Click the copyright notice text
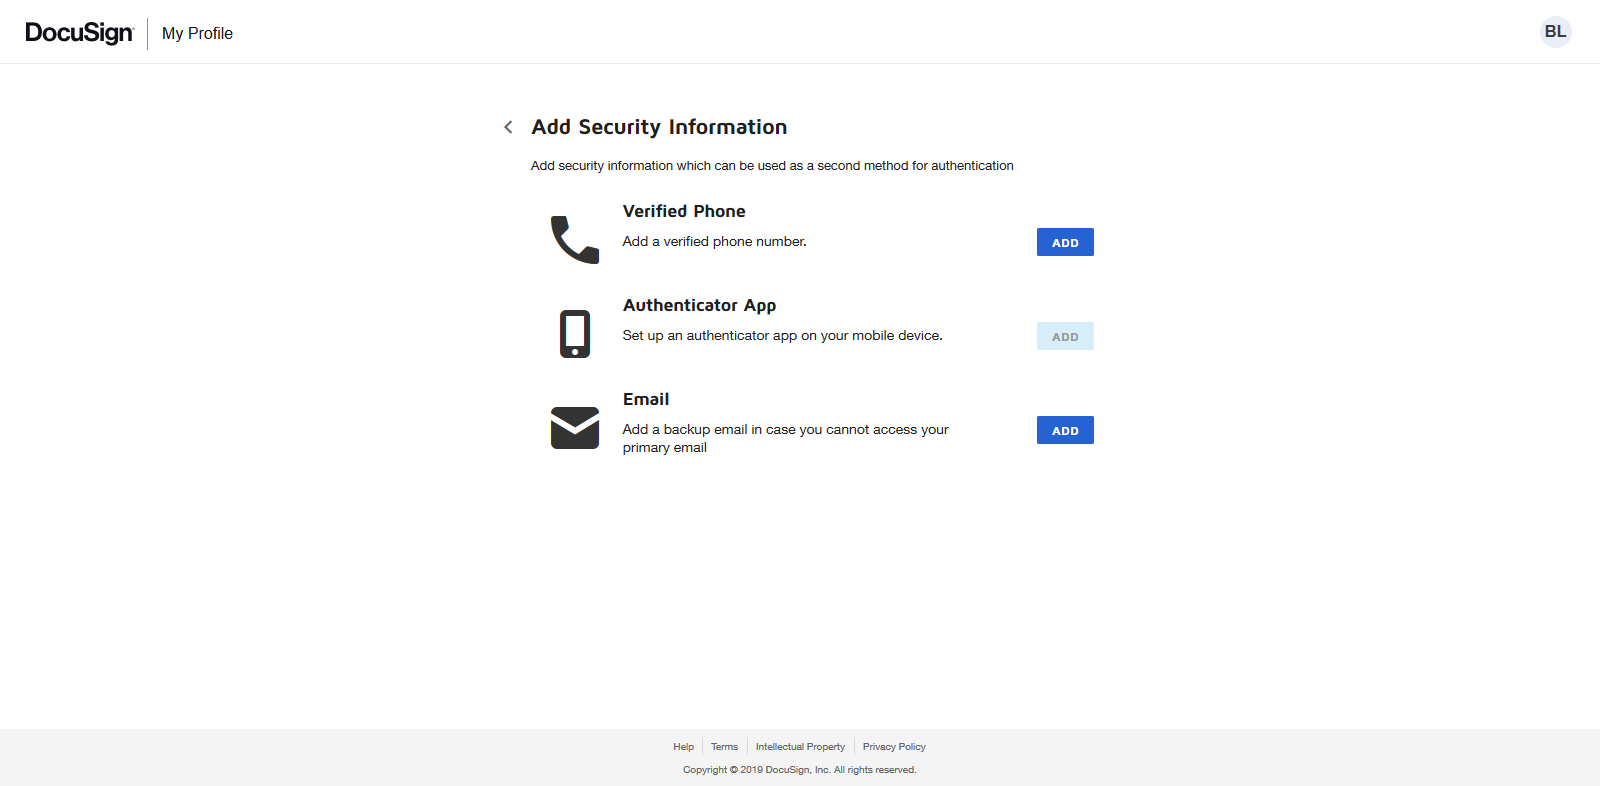 point(799,770)
